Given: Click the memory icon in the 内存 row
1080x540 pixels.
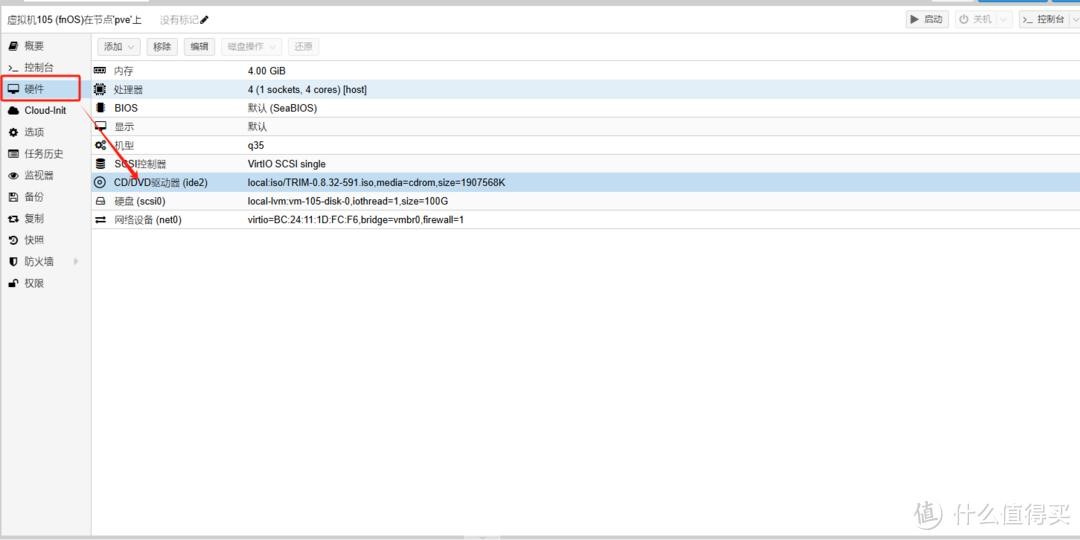Looking at the screenshot, I should point(100,71).
